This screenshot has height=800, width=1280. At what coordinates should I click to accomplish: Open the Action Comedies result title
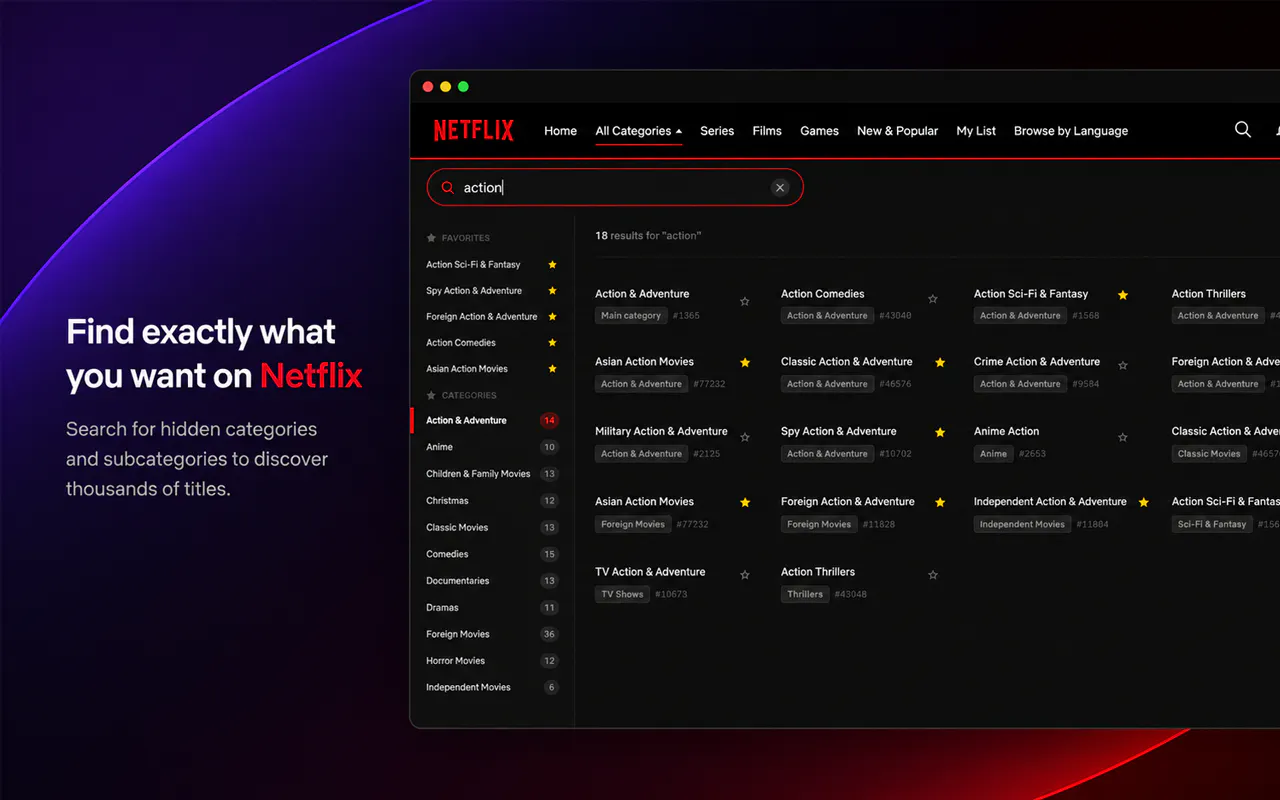click(x=822, y=294)
